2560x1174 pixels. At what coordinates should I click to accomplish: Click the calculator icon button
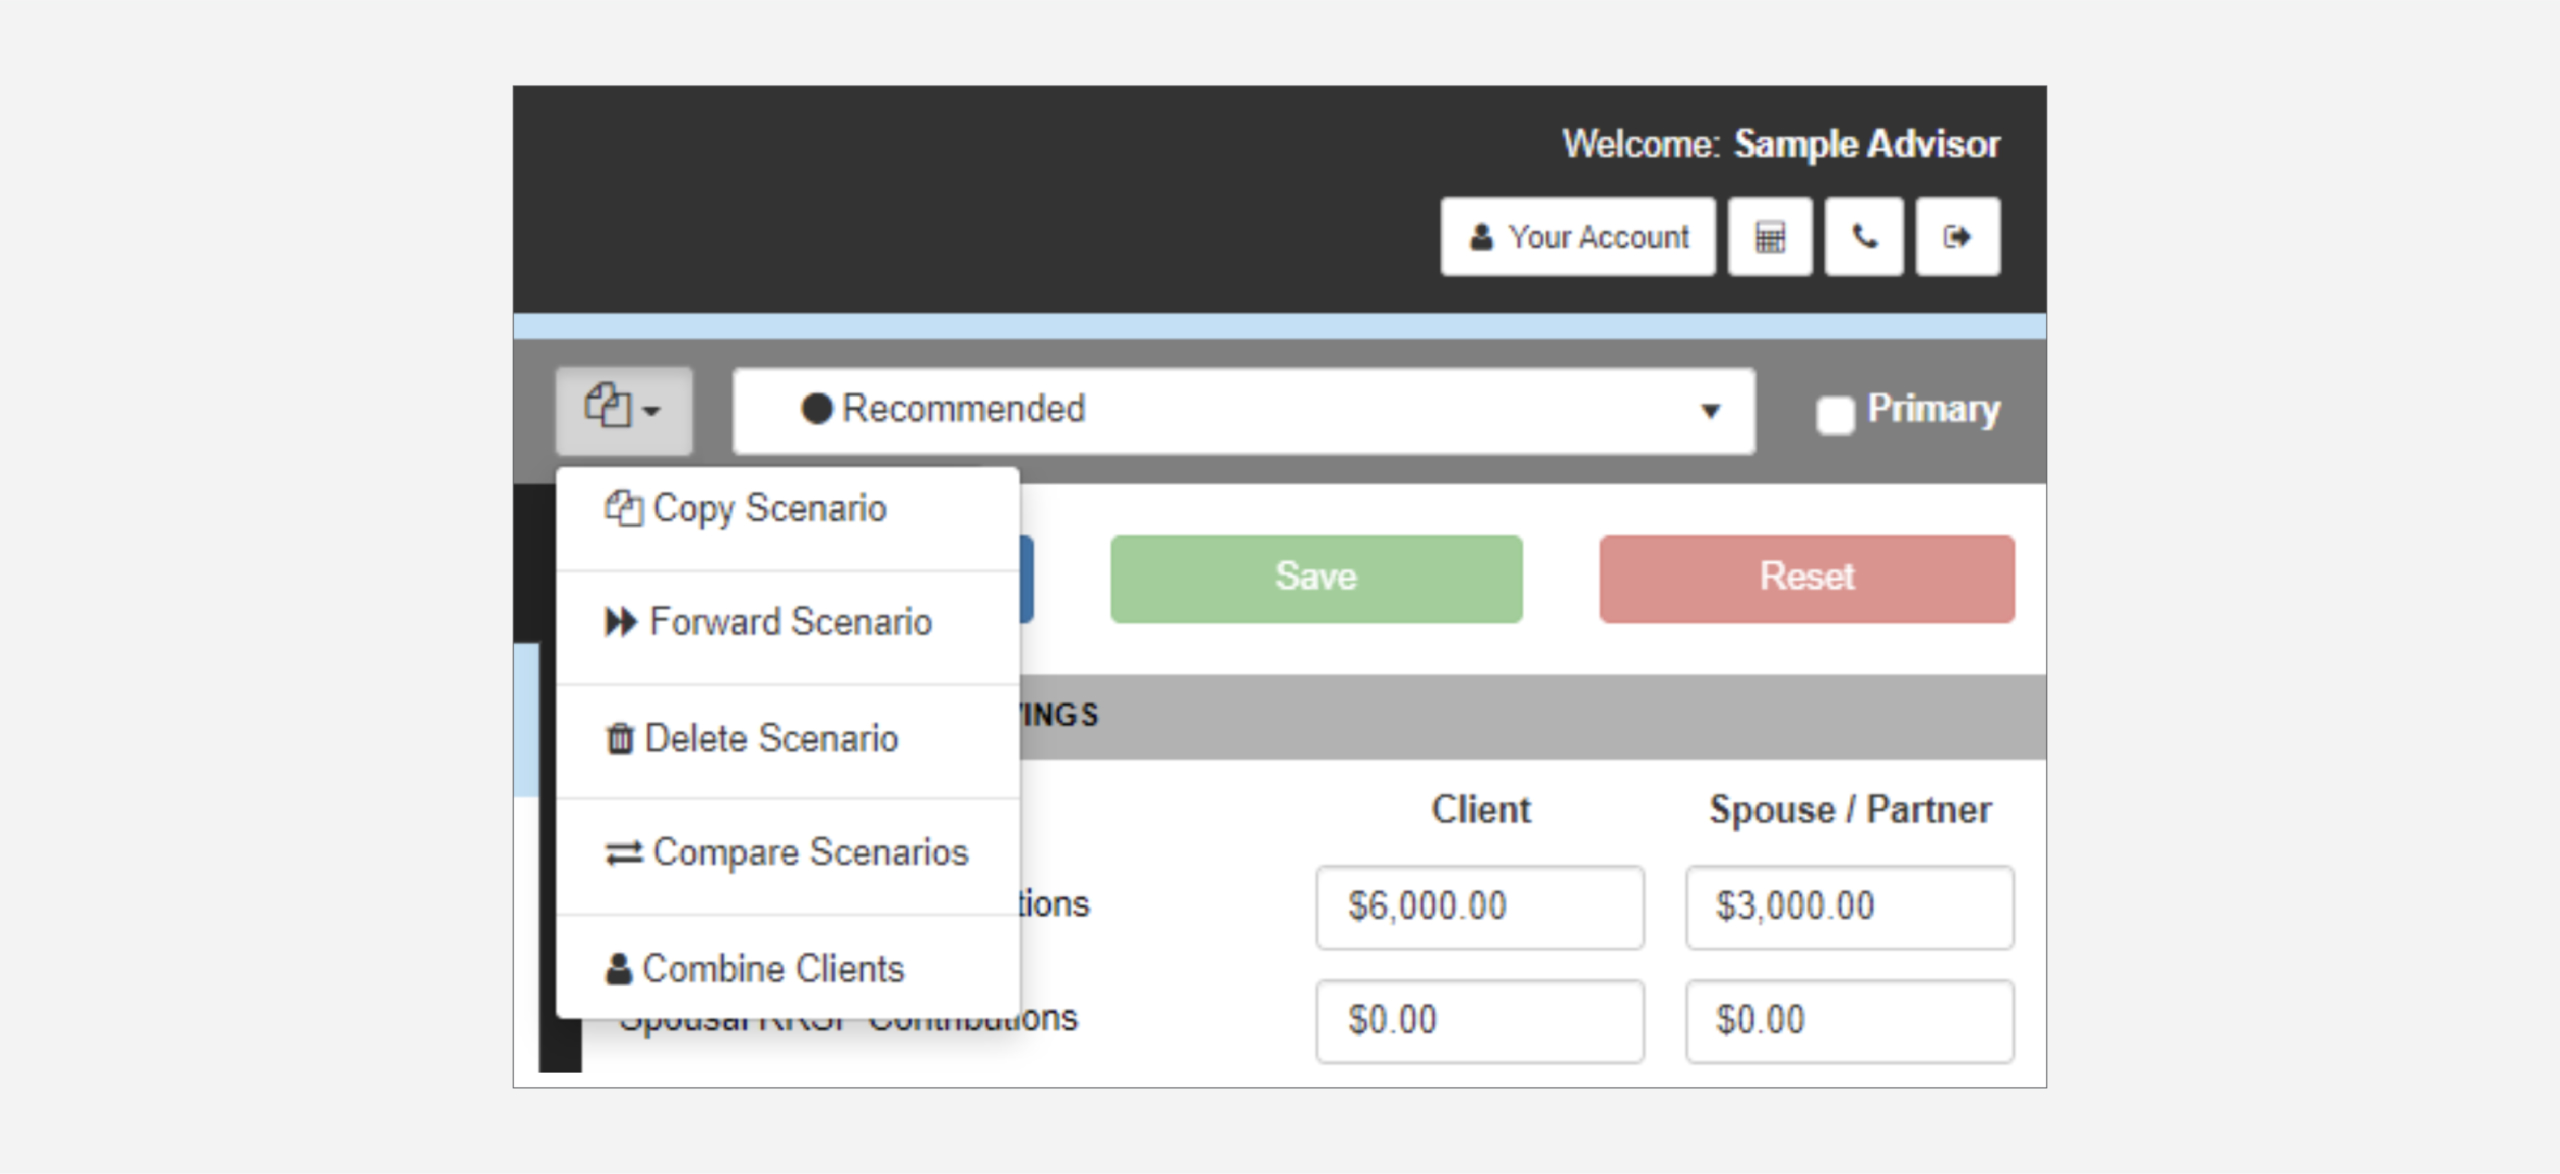(x=1769, y=237)
